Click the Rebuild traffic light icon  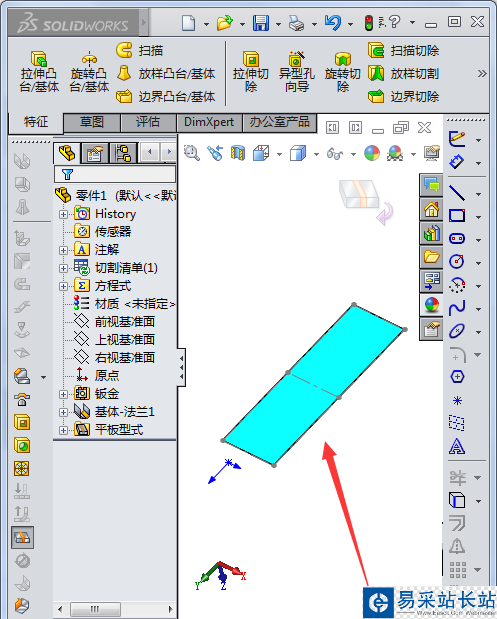pos(369,23)
